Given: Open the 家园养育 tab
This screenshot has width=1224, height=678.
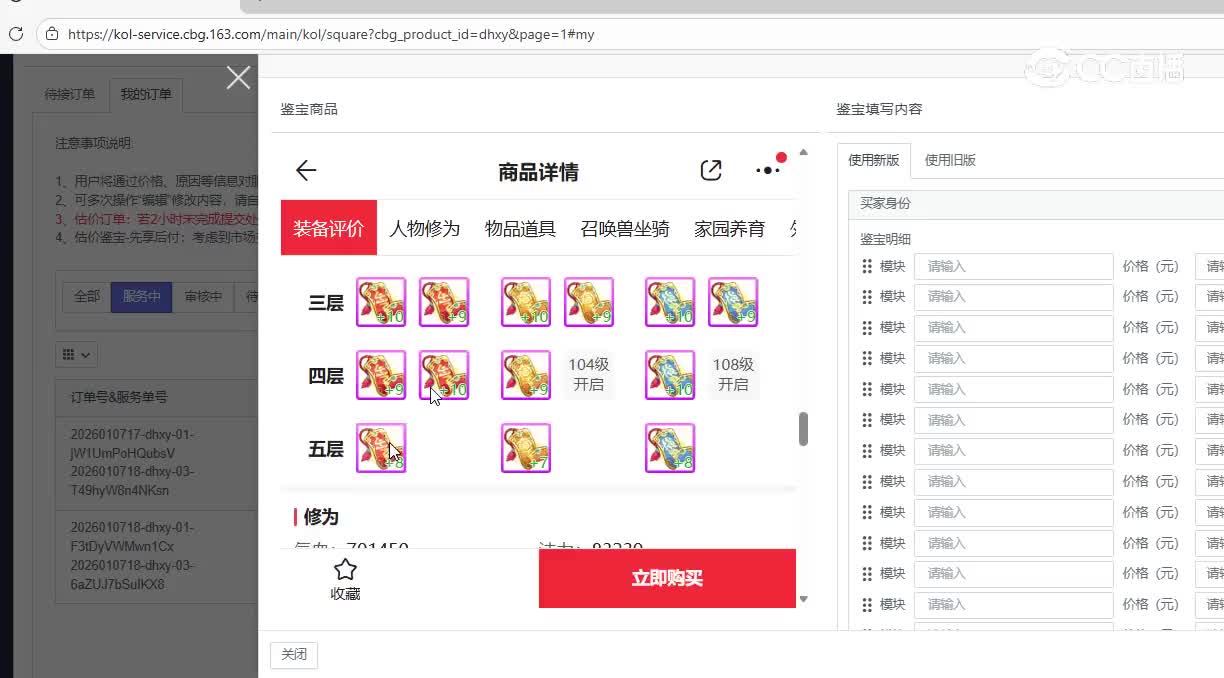Looking at the screenshot, I should pyautogui.click(x=730, y=228).
